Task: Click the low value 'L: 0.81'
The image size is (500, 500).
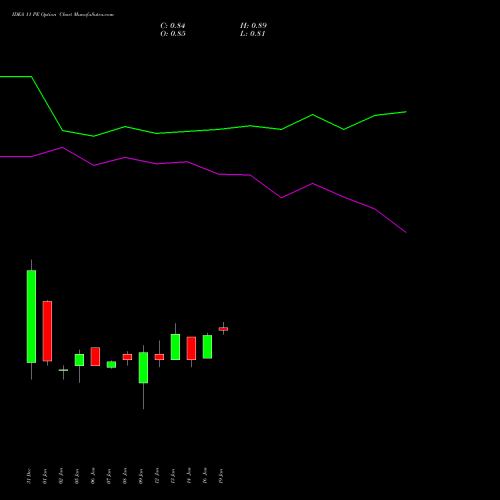Action: point(253,34)
